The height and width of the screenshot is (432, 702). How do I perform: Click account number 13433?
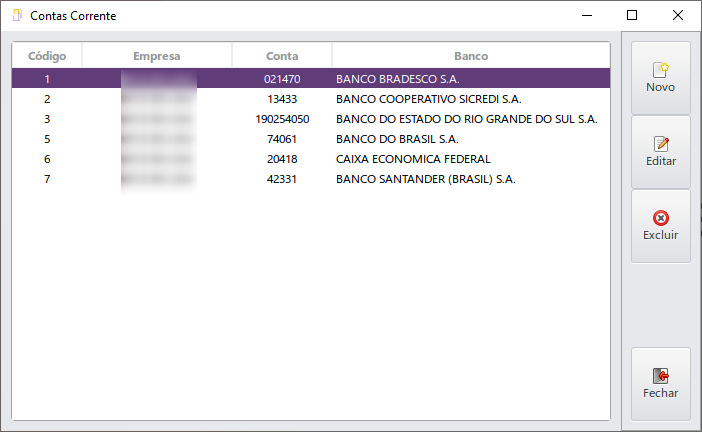pos(282,99)
